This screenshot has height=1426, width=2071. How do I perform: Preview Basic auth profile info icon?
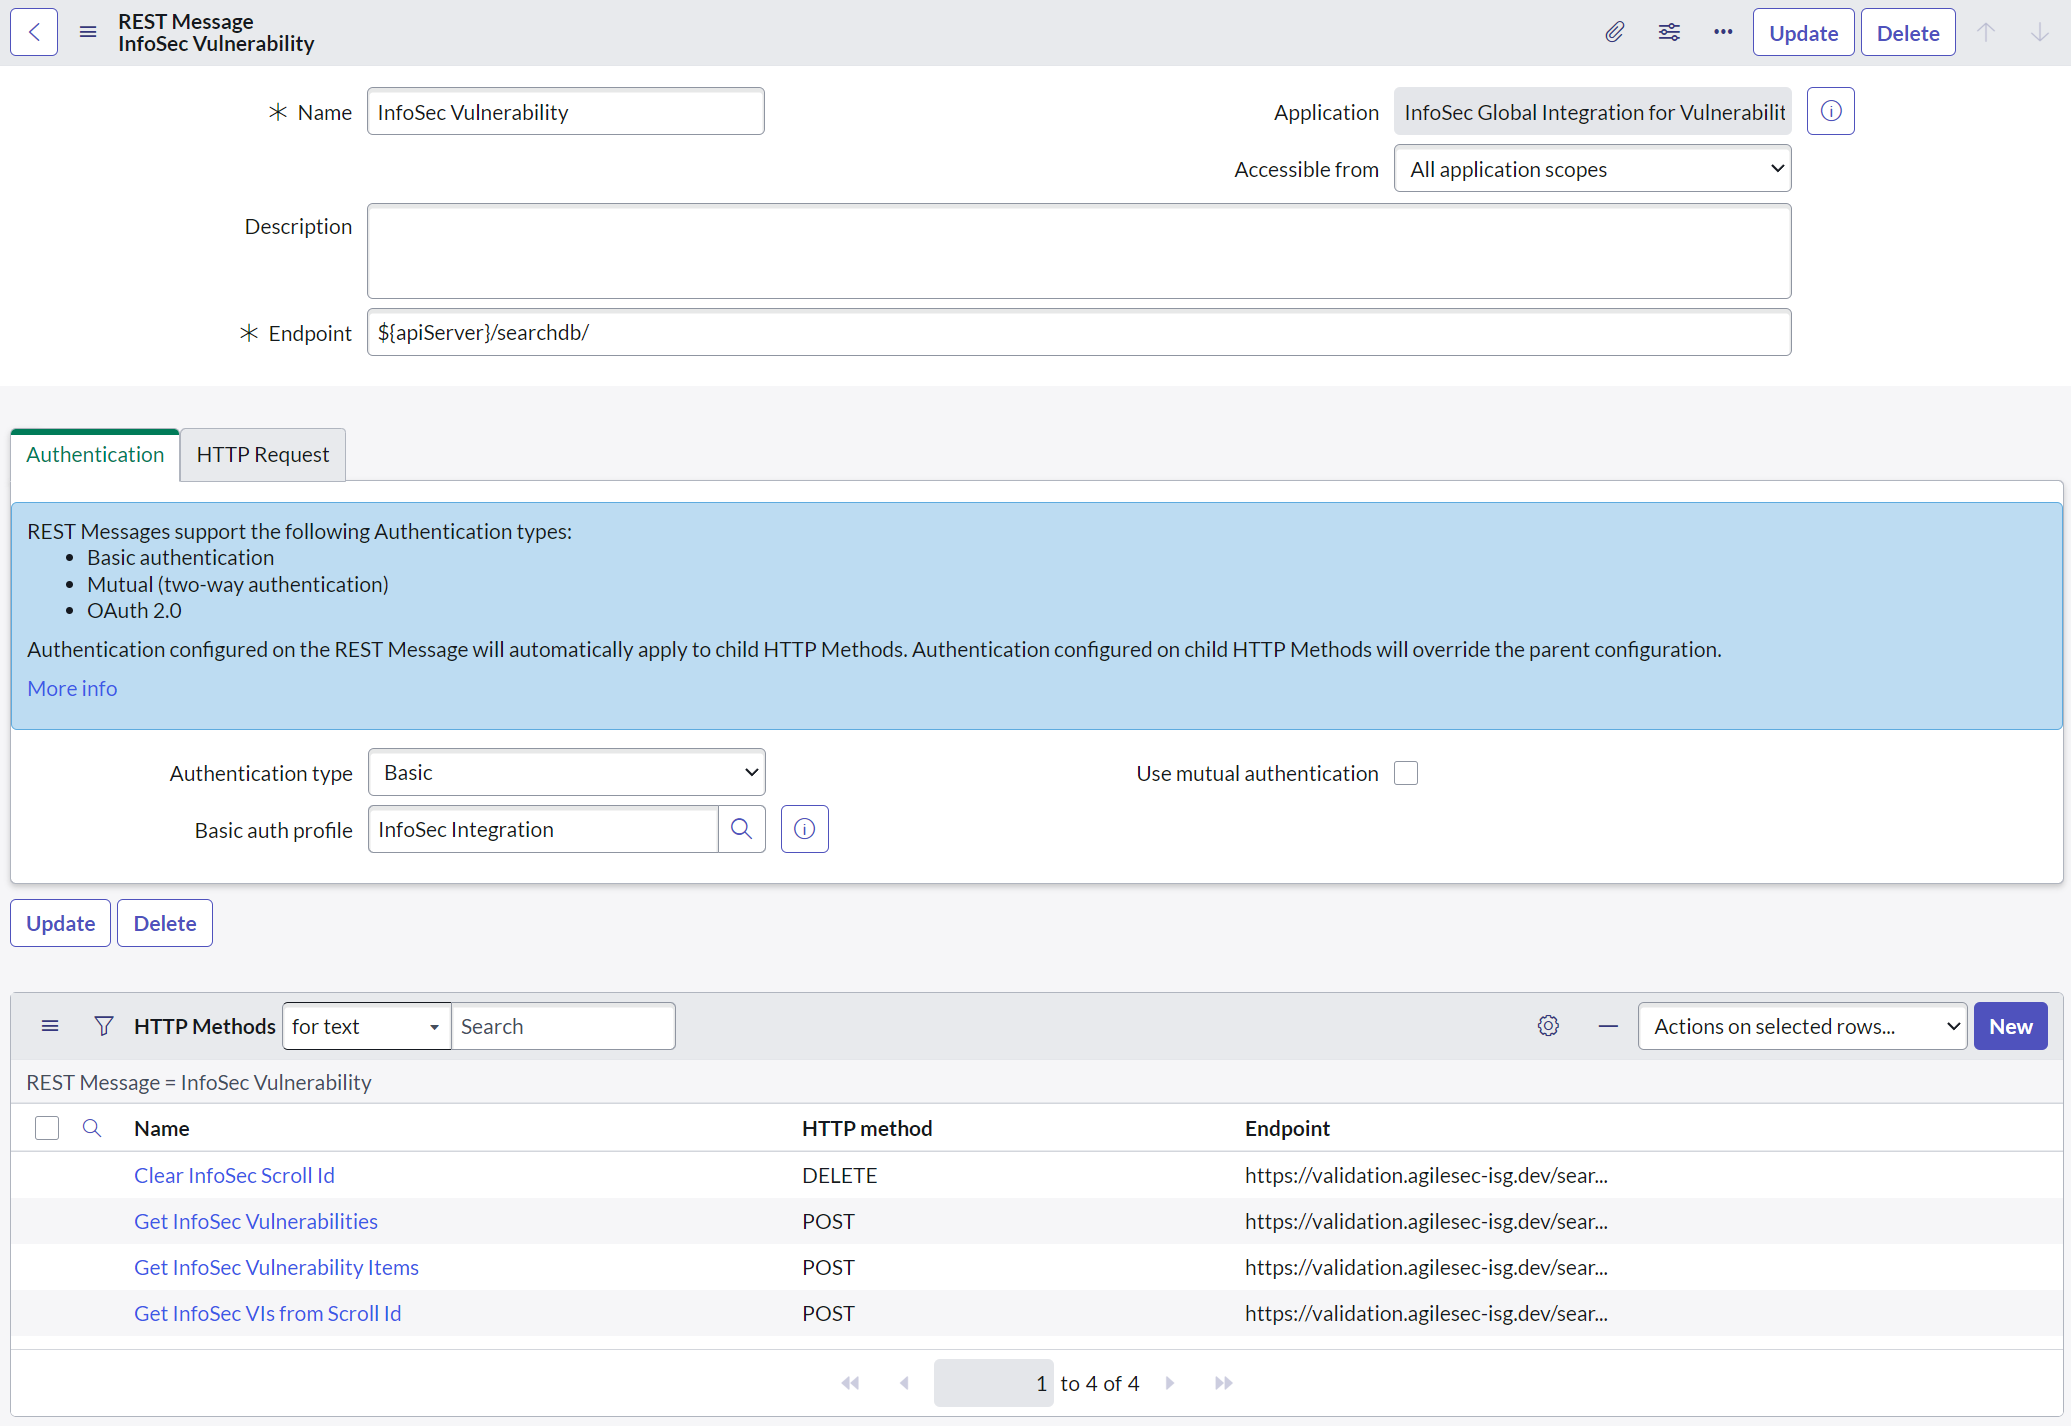coord(805,829)
